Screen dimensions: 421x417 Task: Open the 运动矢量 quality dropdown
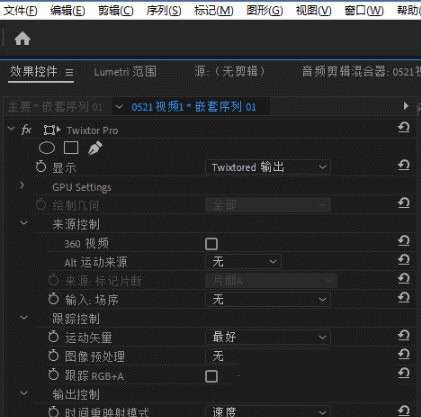[269, 337]
